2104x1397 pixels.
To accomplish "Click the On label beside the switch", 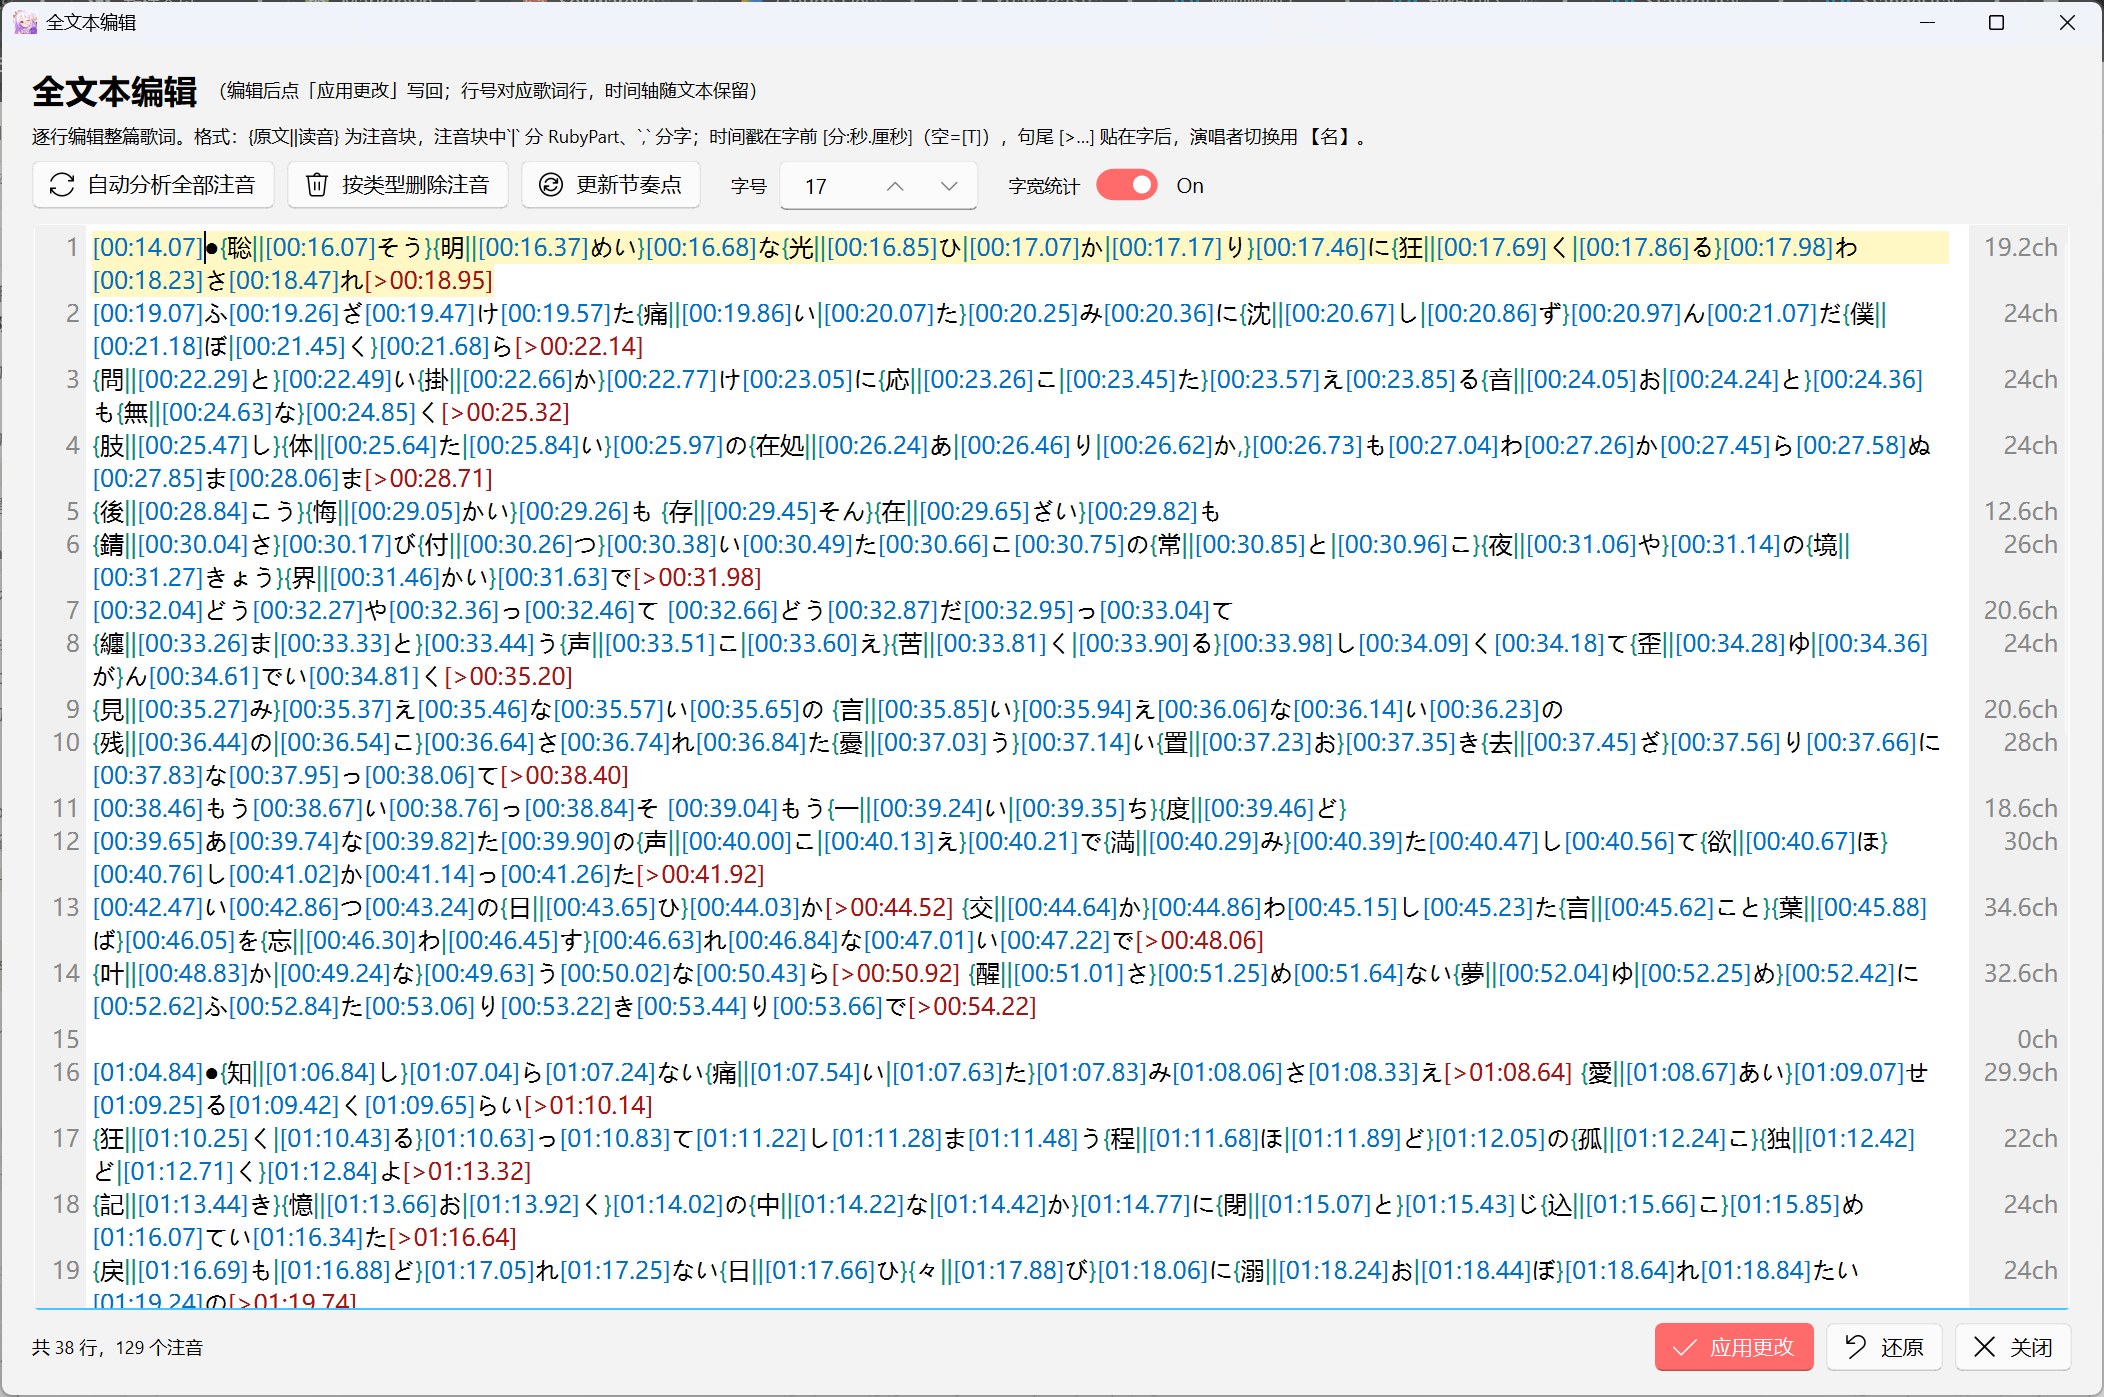I will pos(1190,186).
